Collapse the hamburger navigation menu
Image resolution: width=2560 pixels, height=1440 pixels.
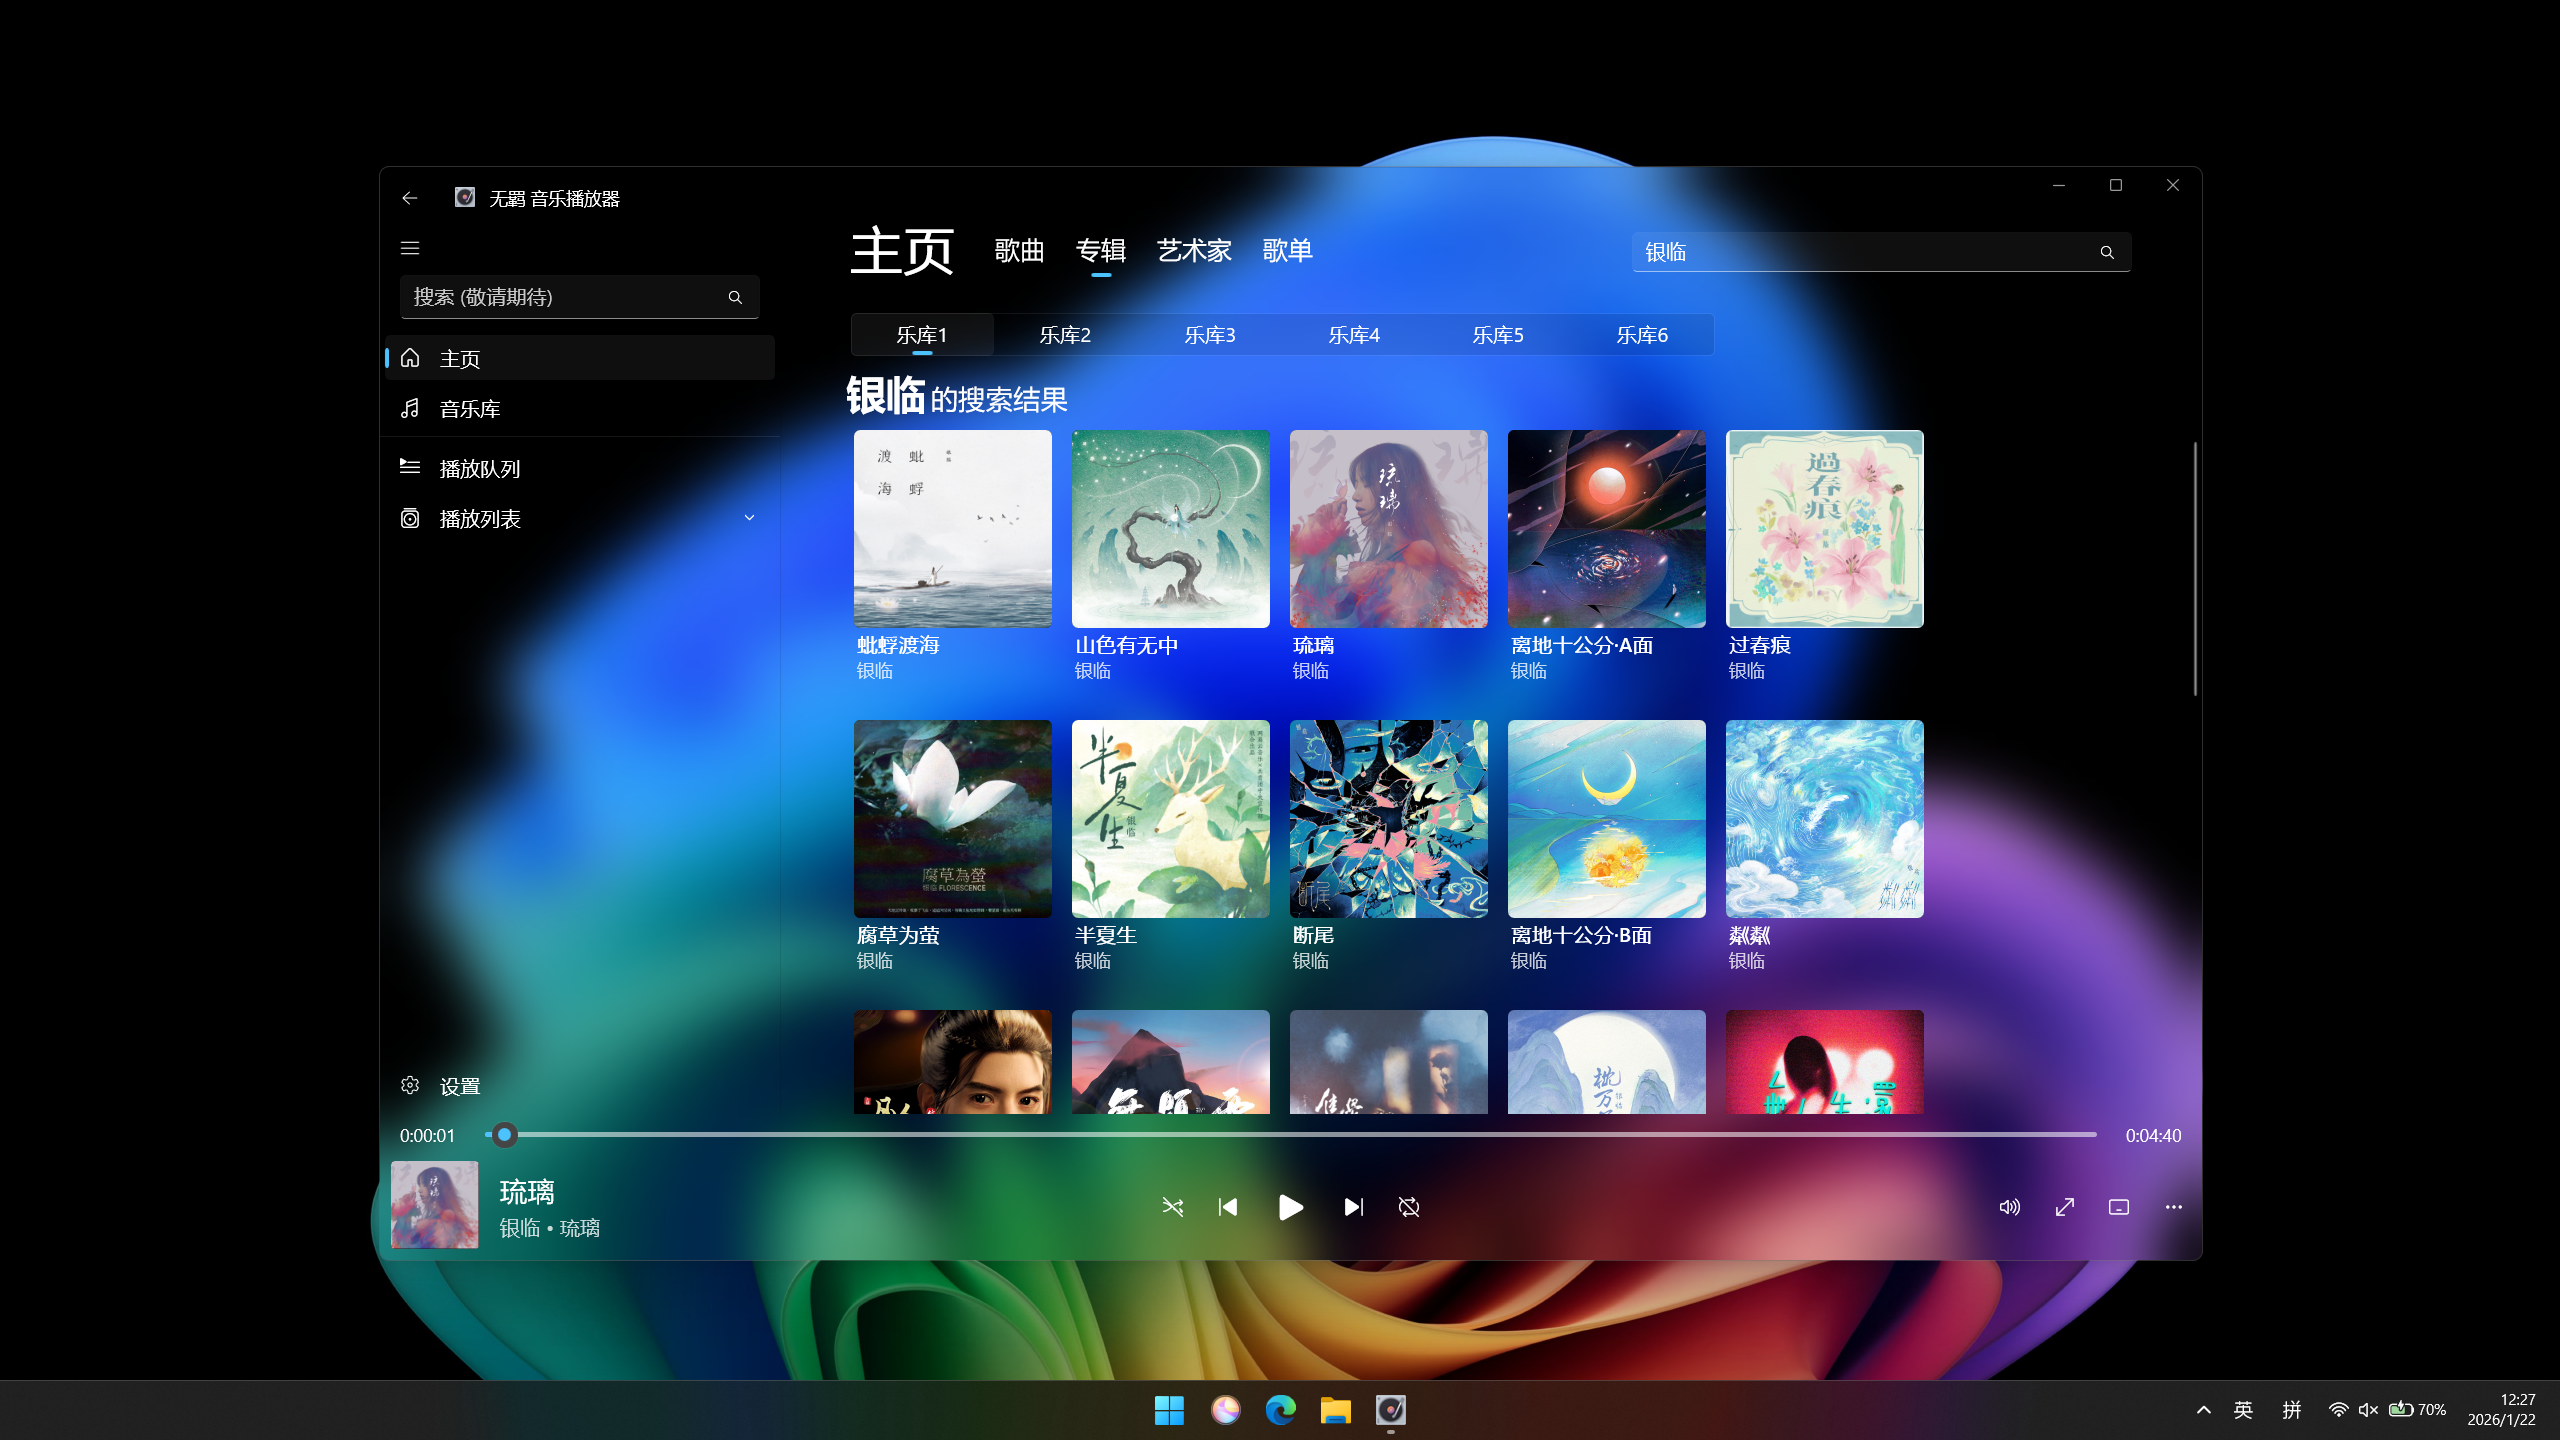(x=410, y=248)
